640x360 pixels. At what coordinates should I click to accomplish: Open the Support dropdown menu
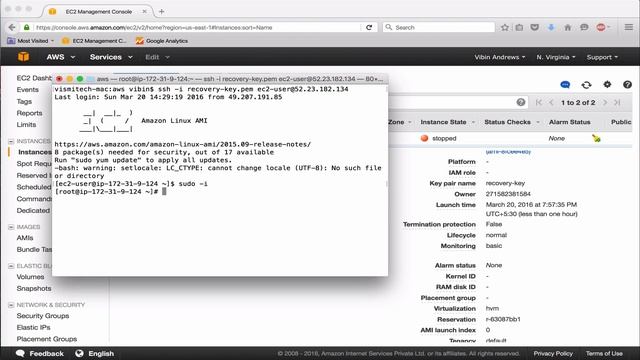pos(602,57)
